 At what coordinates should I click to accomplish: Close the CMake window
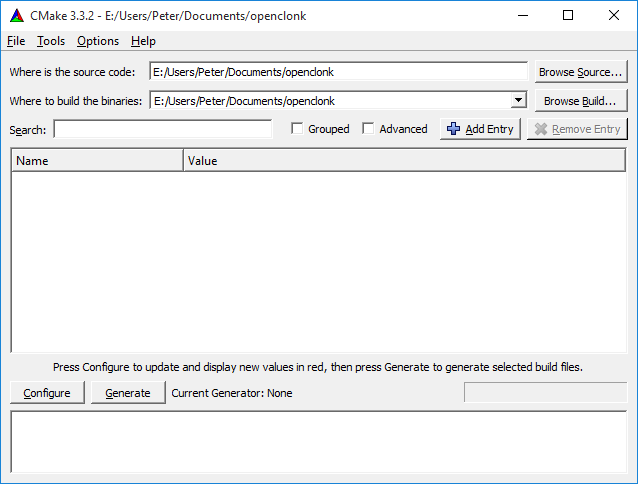pyautogui.click(x=614, y=15)
